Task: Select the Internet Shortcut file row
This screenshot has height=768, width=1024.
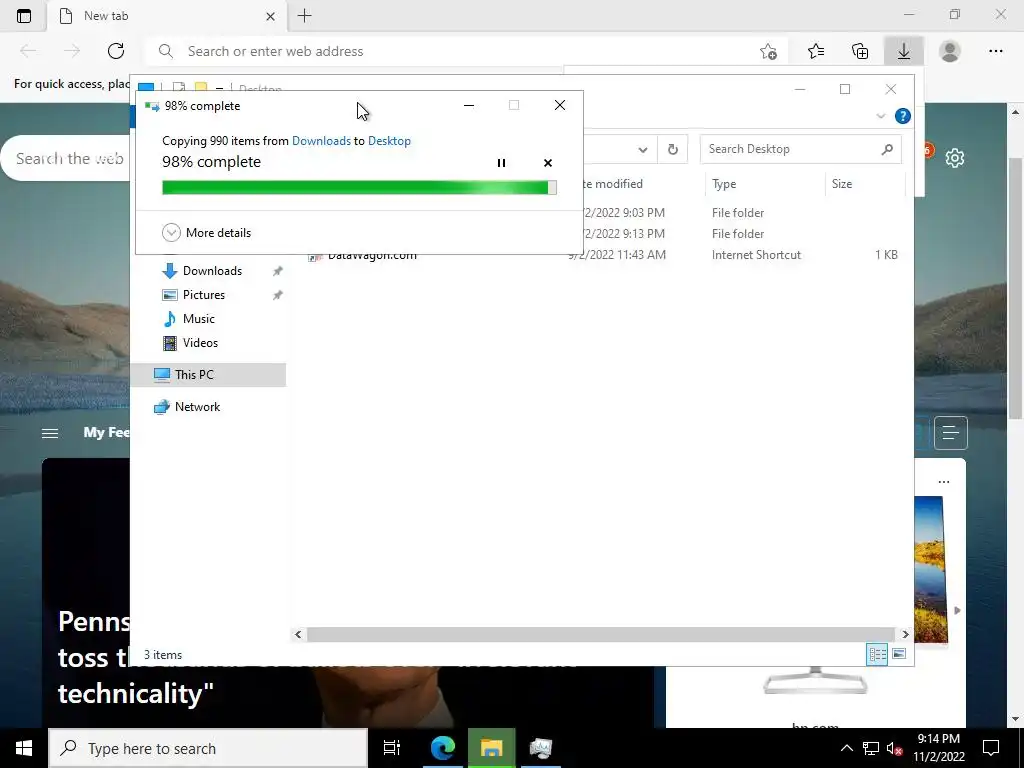Action: [x=604, y=255]
